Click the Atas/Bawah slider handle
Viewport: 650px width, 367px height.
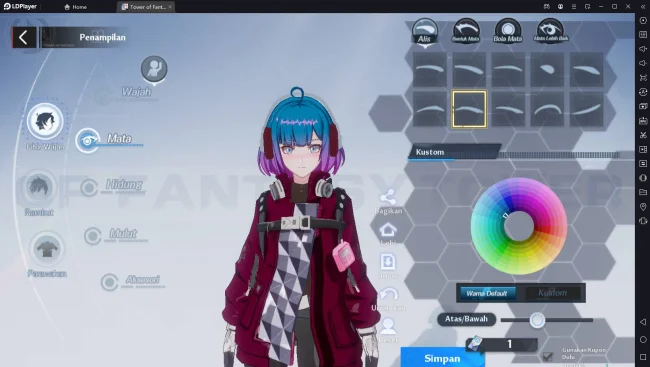coord(537,320)
